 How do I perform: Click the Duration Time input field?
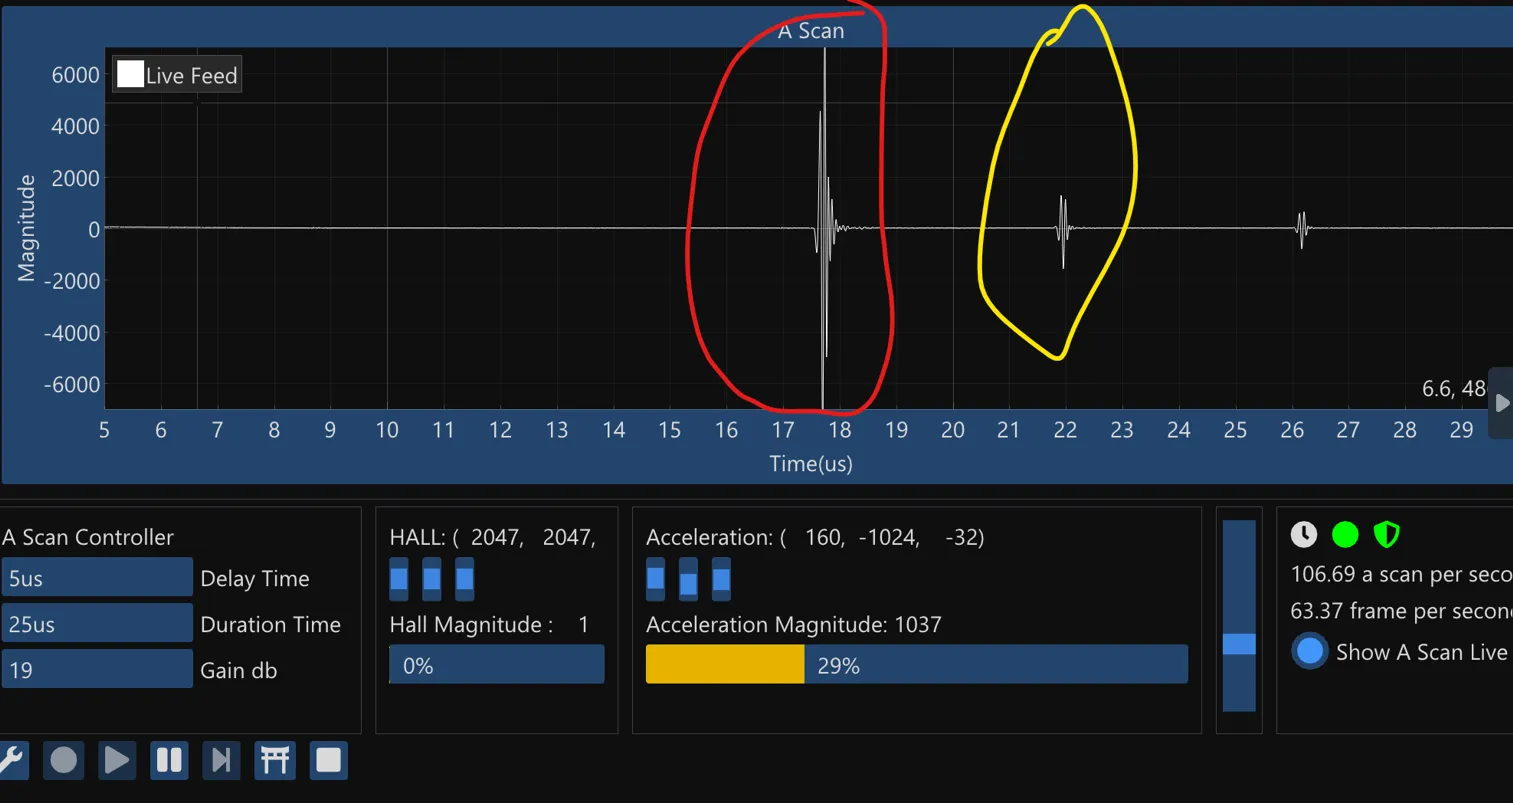coord(96,624)
